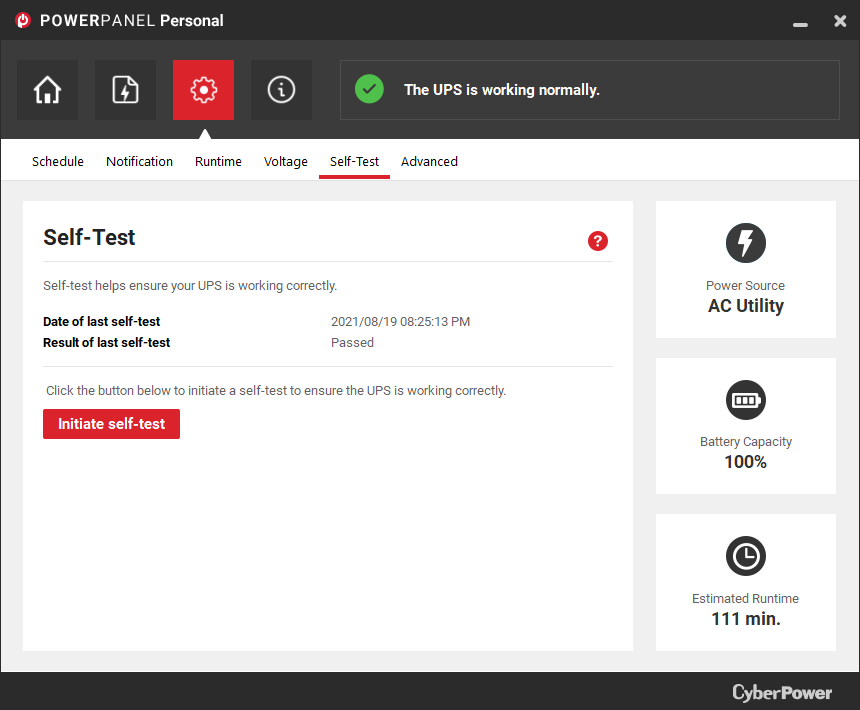This screenshot has height=710, width=860.
Task: Click the 'Power Source' label
Action: click(x=745, y=286)
